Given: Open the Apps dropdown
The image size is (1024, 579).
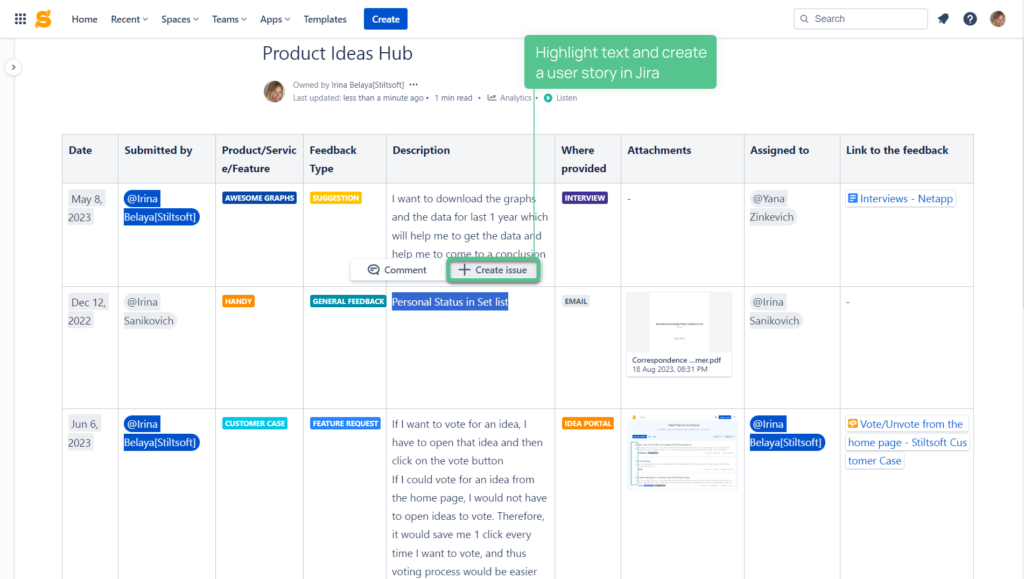Looking at the screenshot, I should [274, 18].
